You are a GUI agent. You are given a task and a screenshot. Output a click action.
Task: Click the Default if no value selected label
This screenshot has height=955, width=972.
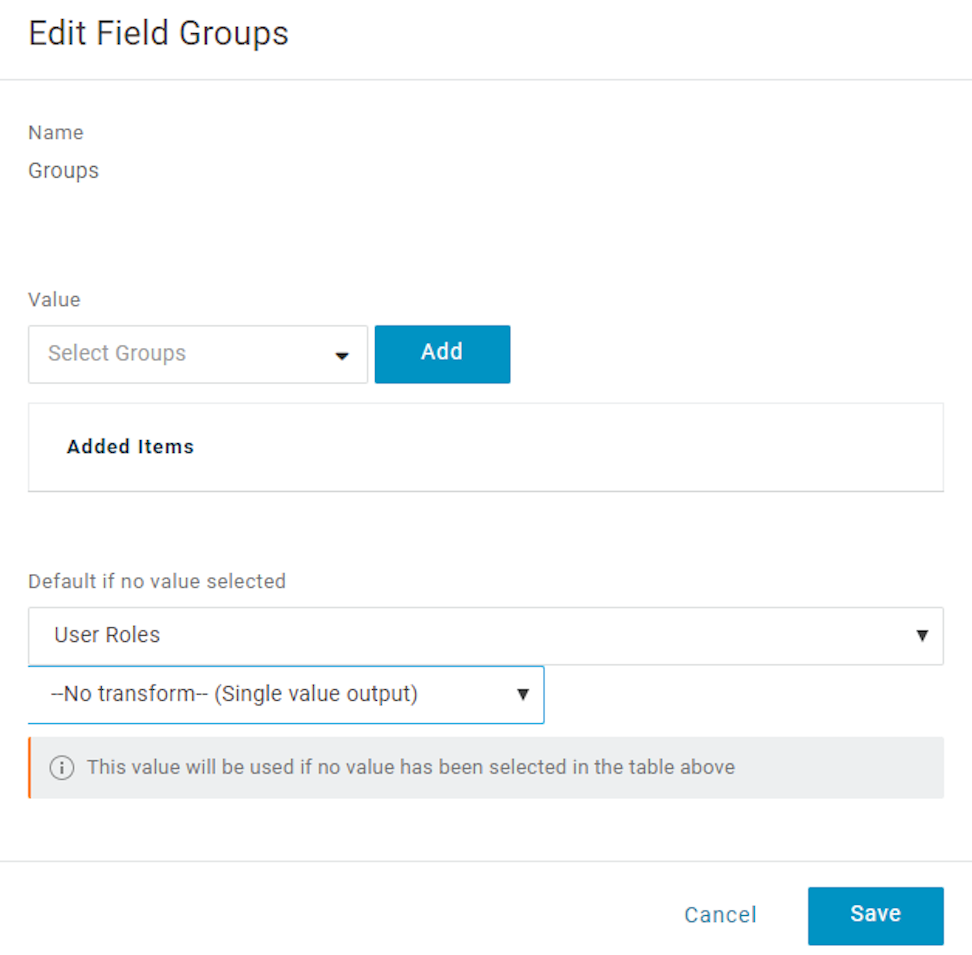pos(157,581)
